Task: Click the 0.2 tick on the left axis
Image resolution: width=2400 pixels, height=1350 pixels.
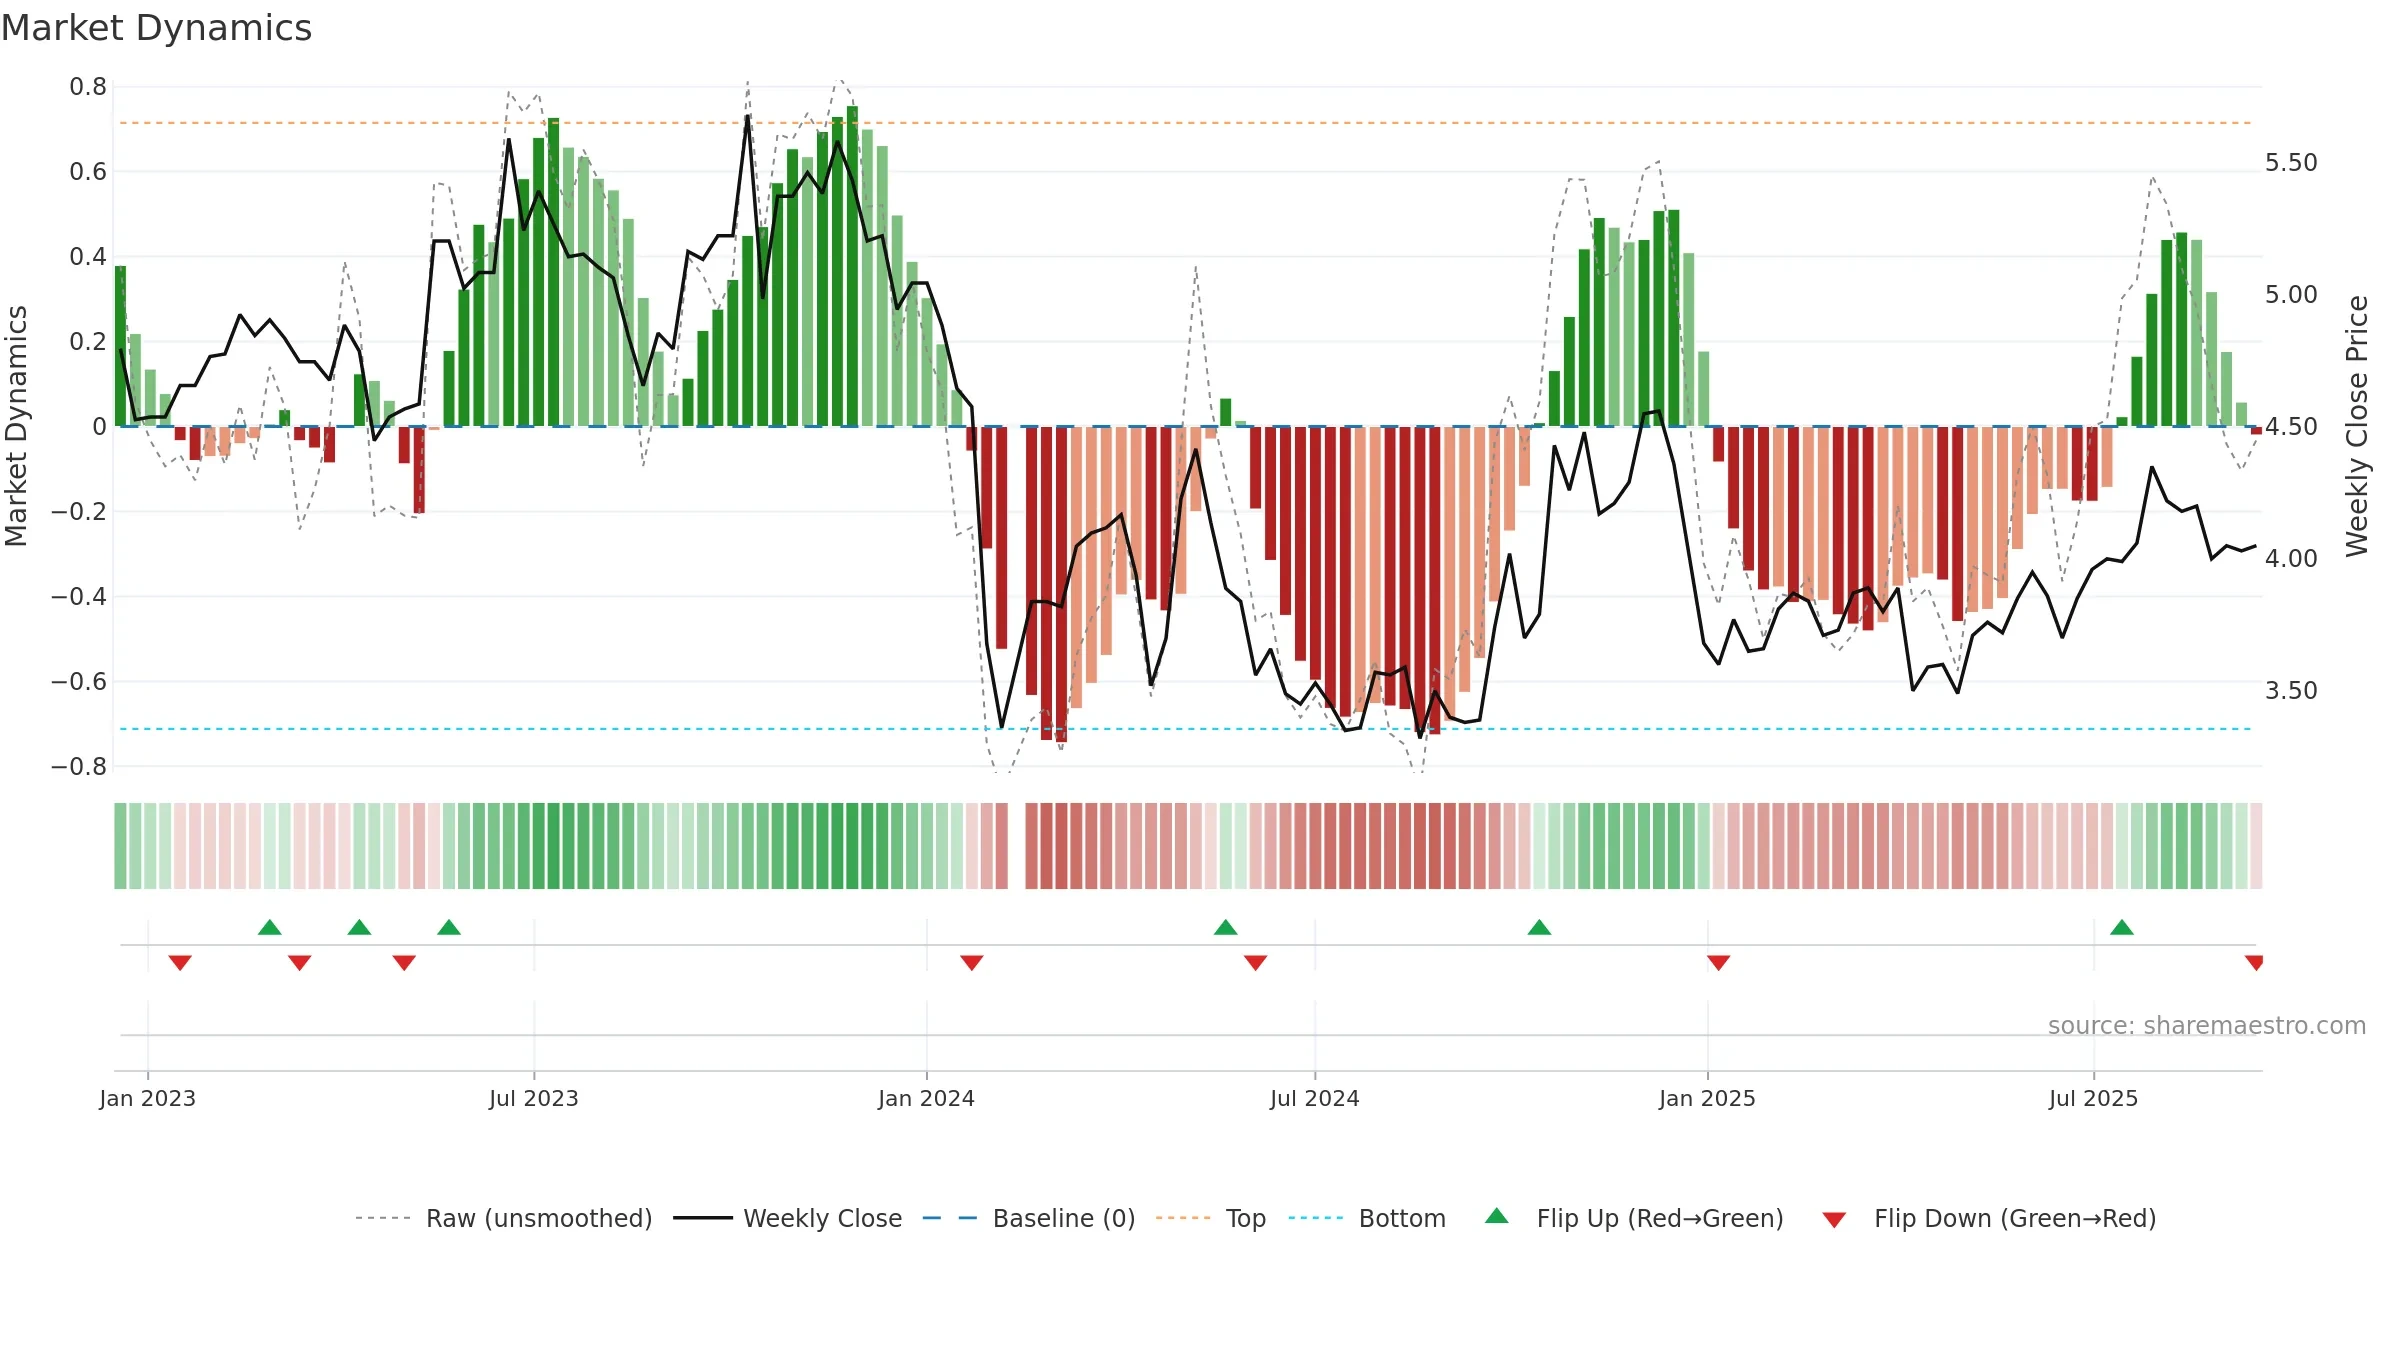Action: tap(88, 342)
